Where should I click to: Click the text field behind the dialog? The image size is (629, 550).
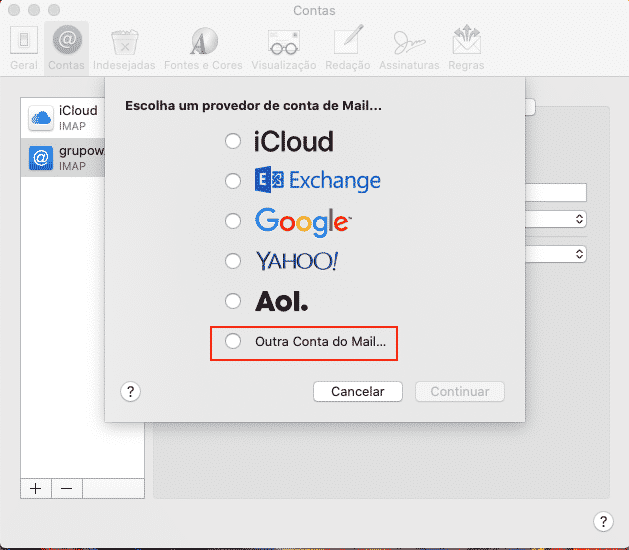click(556, 193)
